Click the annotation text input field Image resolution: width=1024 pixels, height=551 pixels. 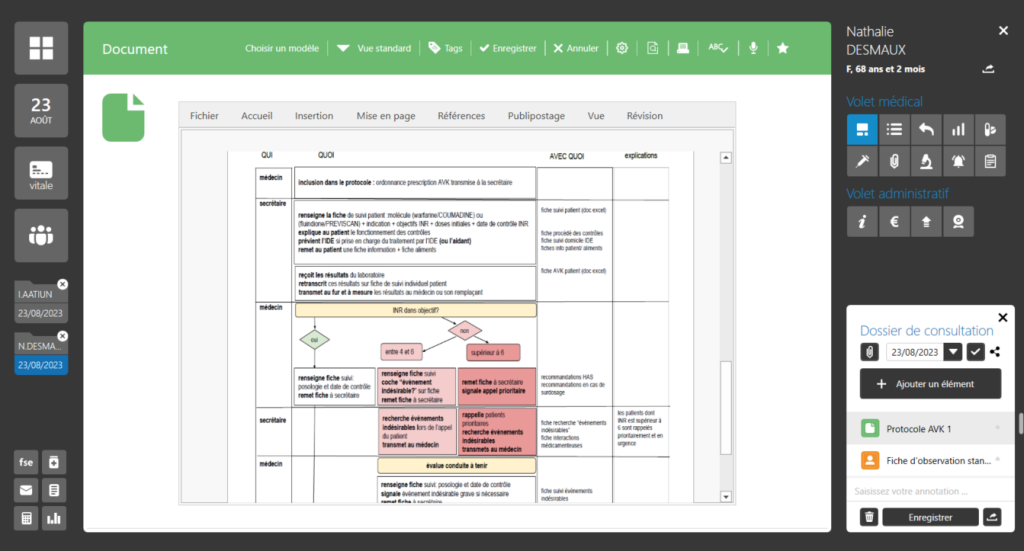click(925, 492)
